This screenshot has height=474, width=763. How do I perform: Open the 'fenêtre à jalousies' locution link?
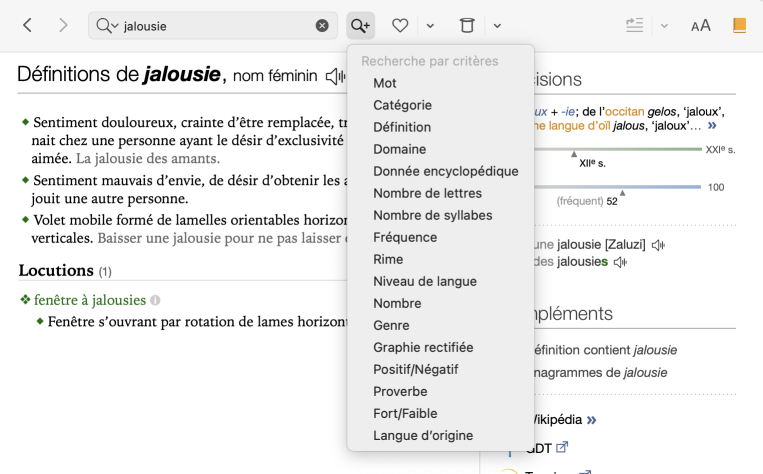point(90,300)
